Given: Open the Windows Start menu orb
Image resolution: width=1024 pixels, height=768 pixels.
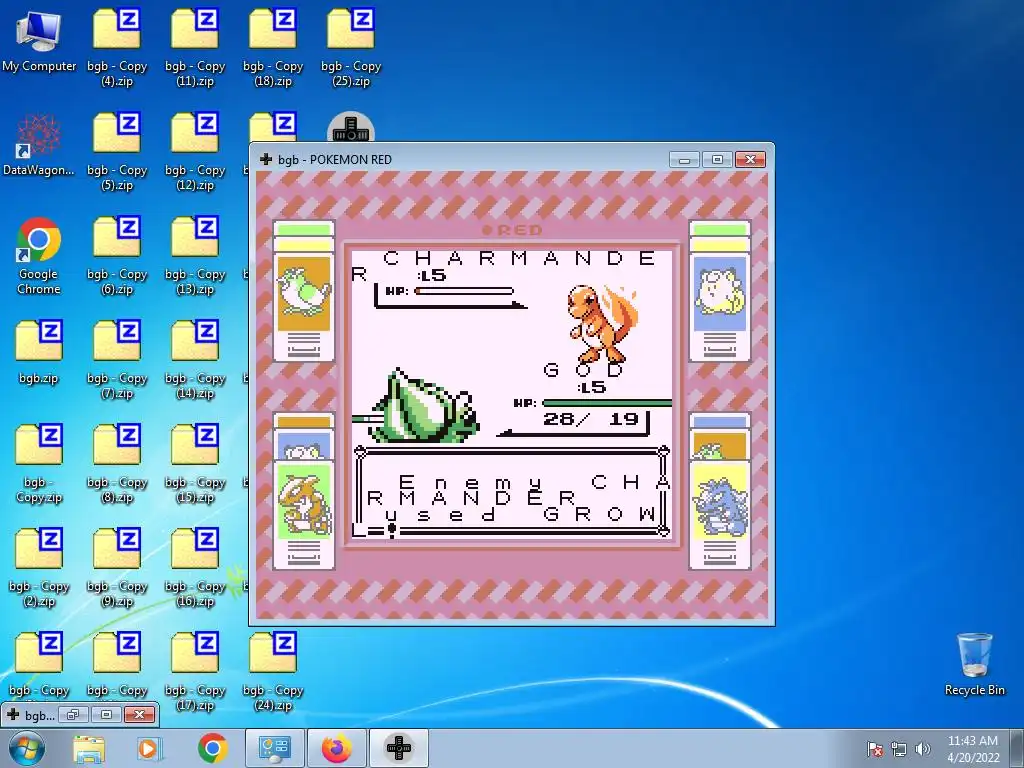Looking at the screenshot, I should pyautogui.click(x=27, y=749).
